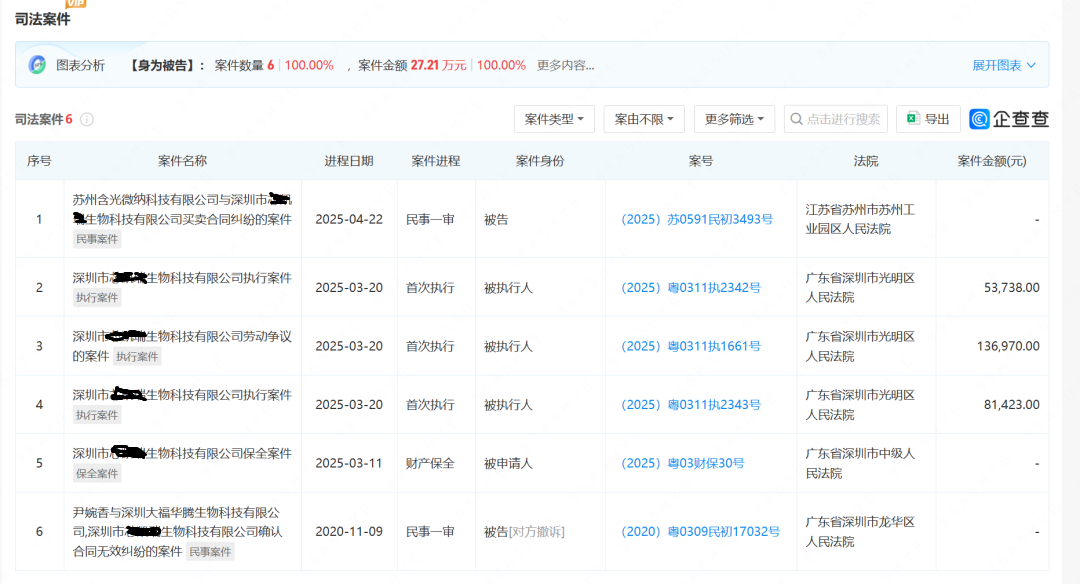
Task: Click the case search input field
Action: coord(843,119)
